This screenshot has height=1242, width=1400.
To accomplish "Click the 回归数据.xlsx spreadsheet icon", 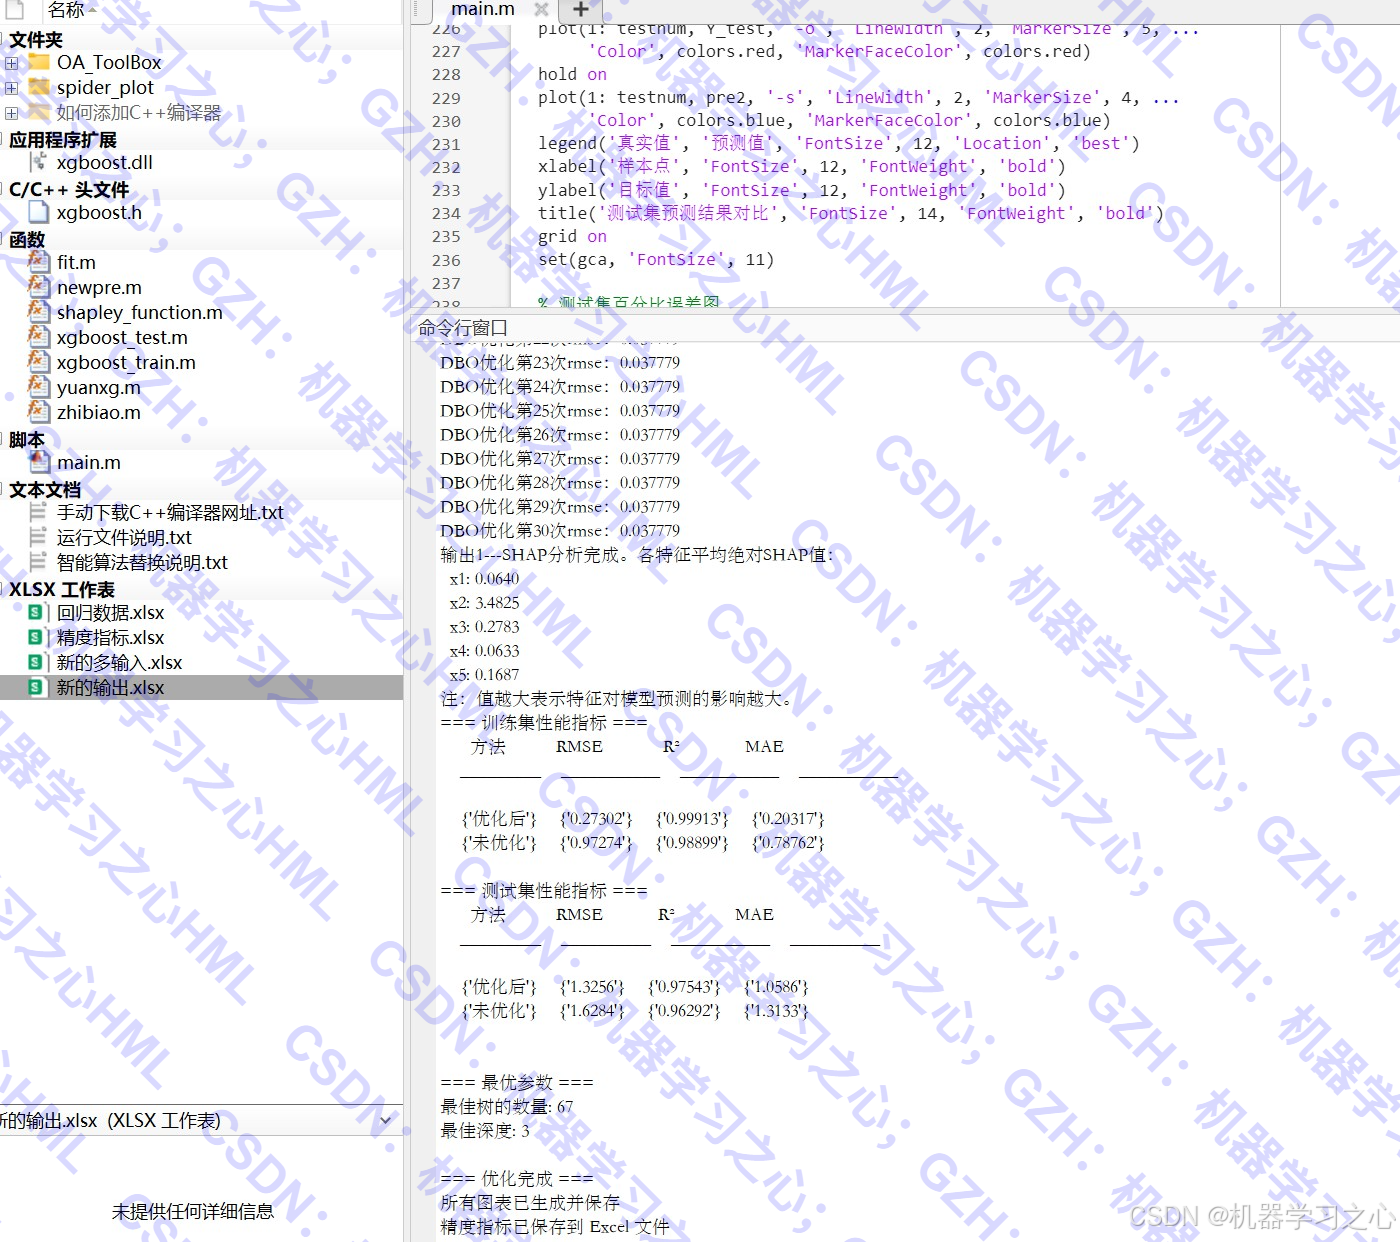I will pos(37,612).
